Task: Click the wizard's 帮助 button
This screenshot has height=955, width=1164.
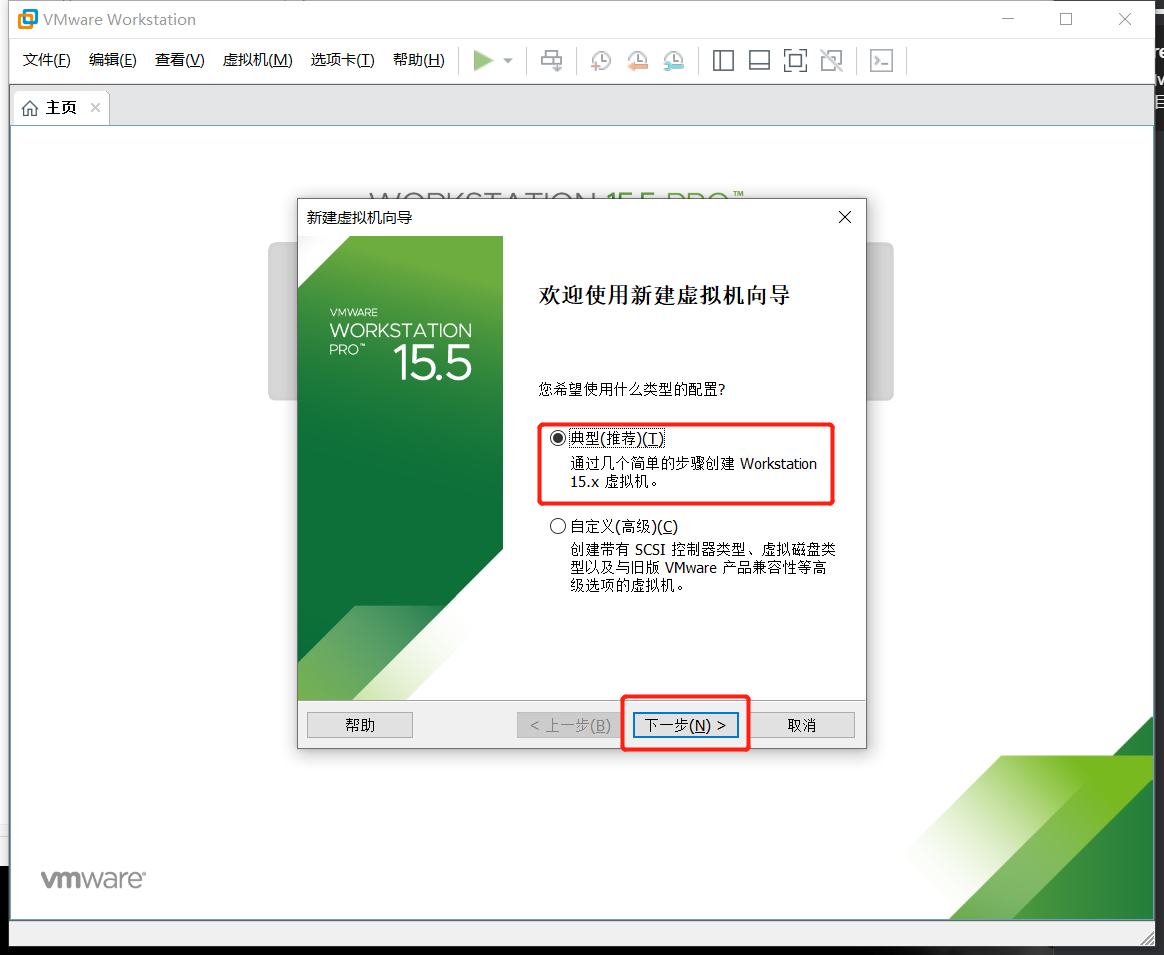Action: 359,724
